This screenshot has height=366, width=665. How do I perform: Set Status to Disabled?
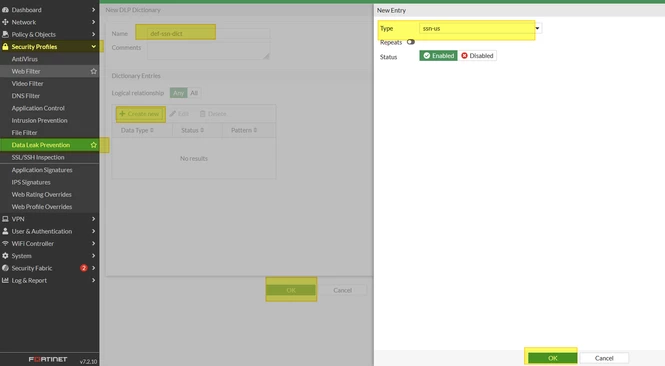click(x=477, y=56)
